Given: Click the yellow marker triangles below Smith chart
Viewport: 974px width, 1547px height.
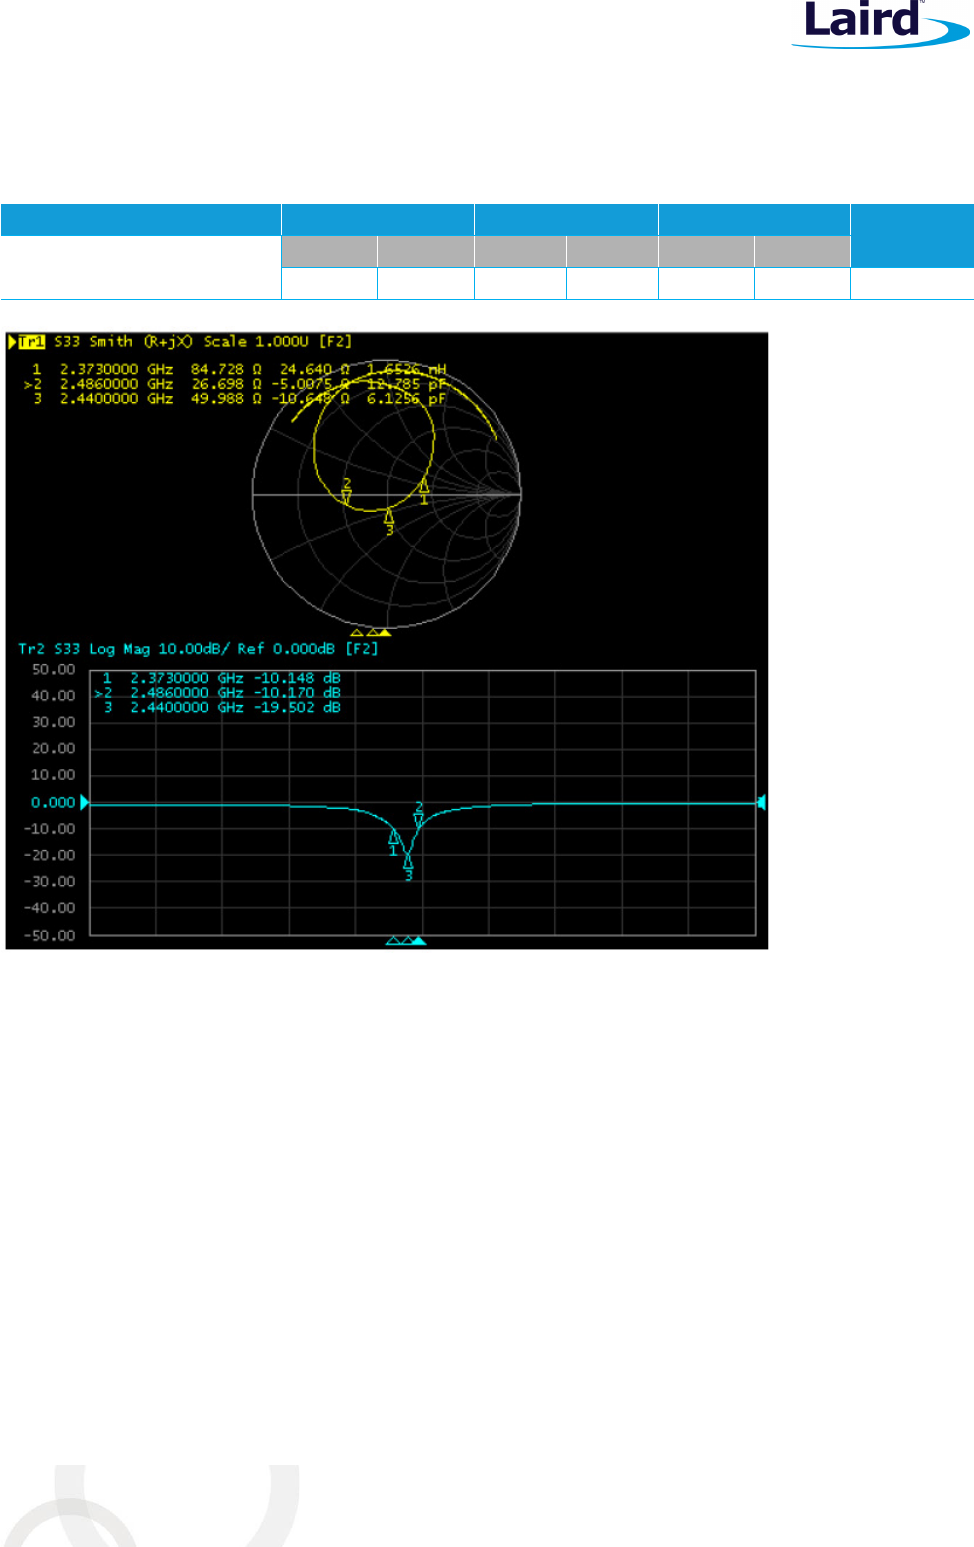Looking at the screenshot, I should 370,632.
